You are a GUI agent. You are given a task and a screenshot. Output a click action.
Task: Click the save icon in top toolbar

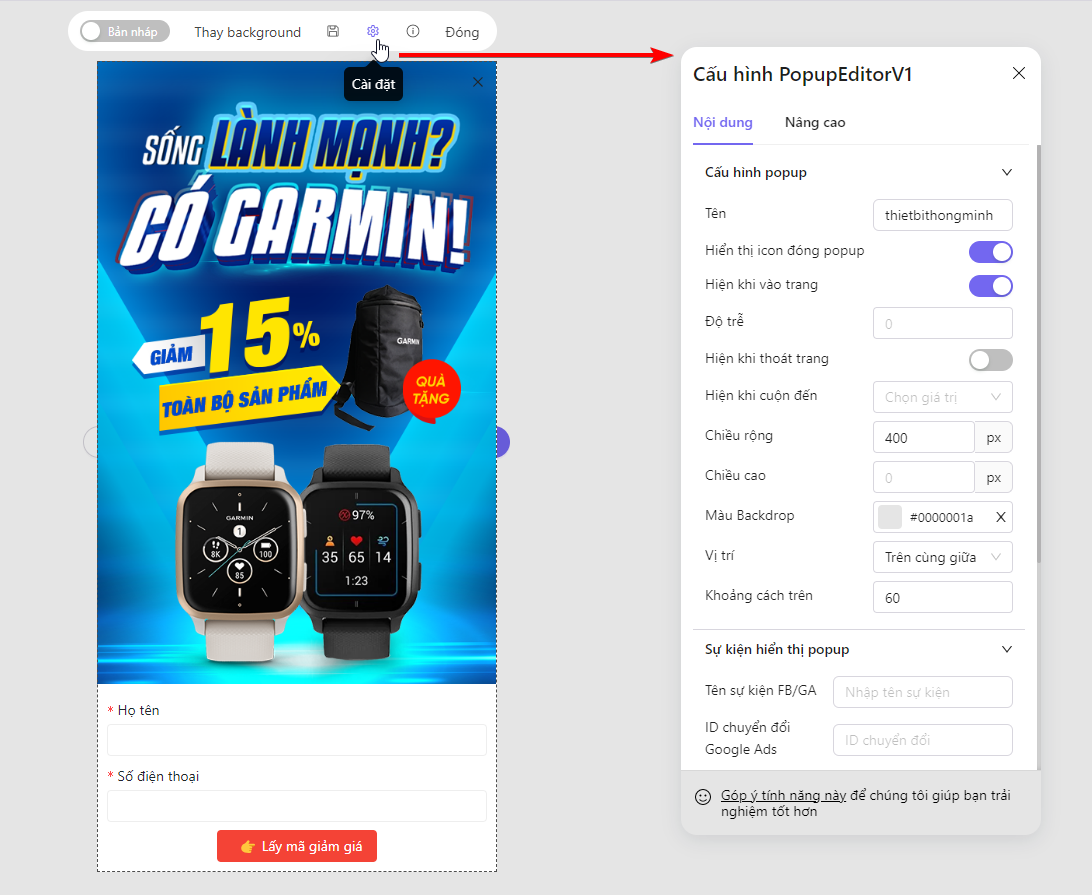pos(333,31)
